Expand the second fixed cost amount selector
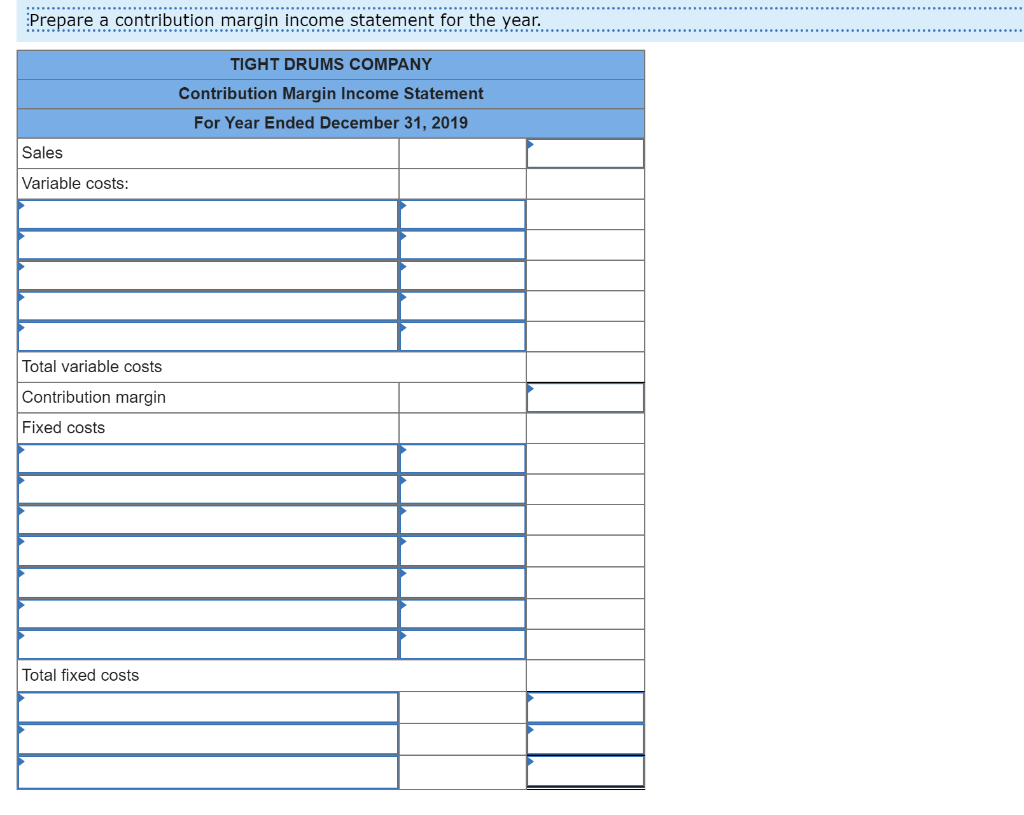This screenshot has width=1024, height=815. [x=462, y=489]
